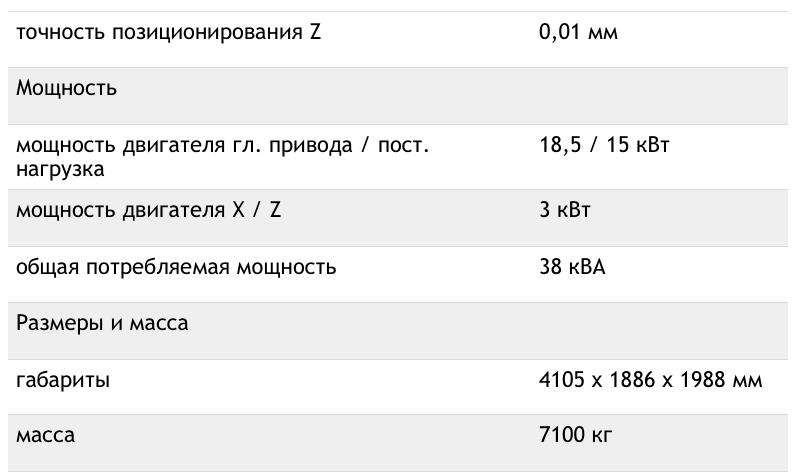Click the 'Мощность' section header

coord(66,88)
